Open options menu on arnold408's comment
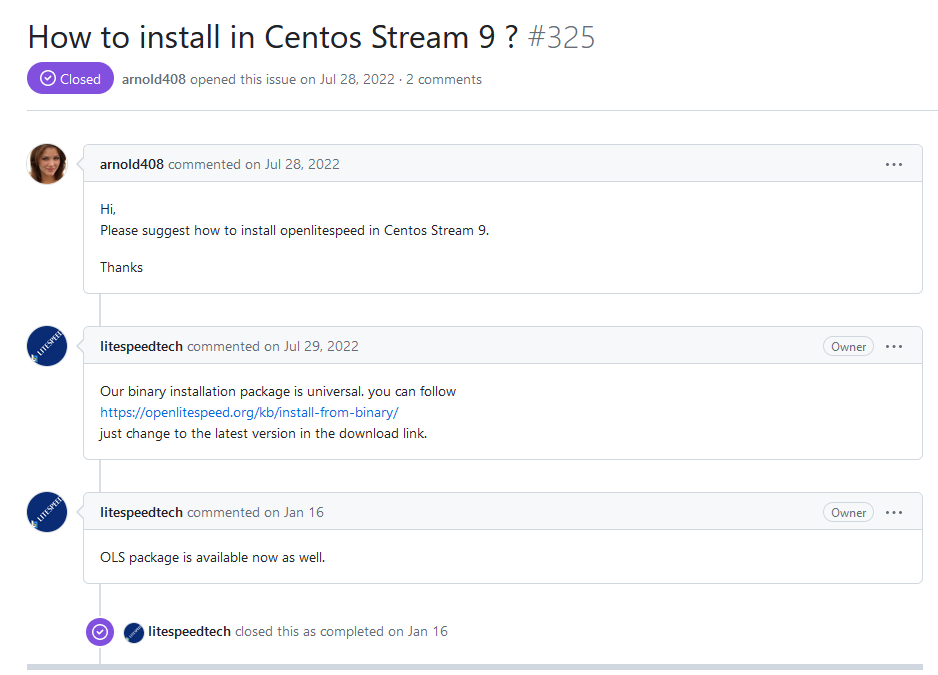938x675 pixels. point(894,165)
